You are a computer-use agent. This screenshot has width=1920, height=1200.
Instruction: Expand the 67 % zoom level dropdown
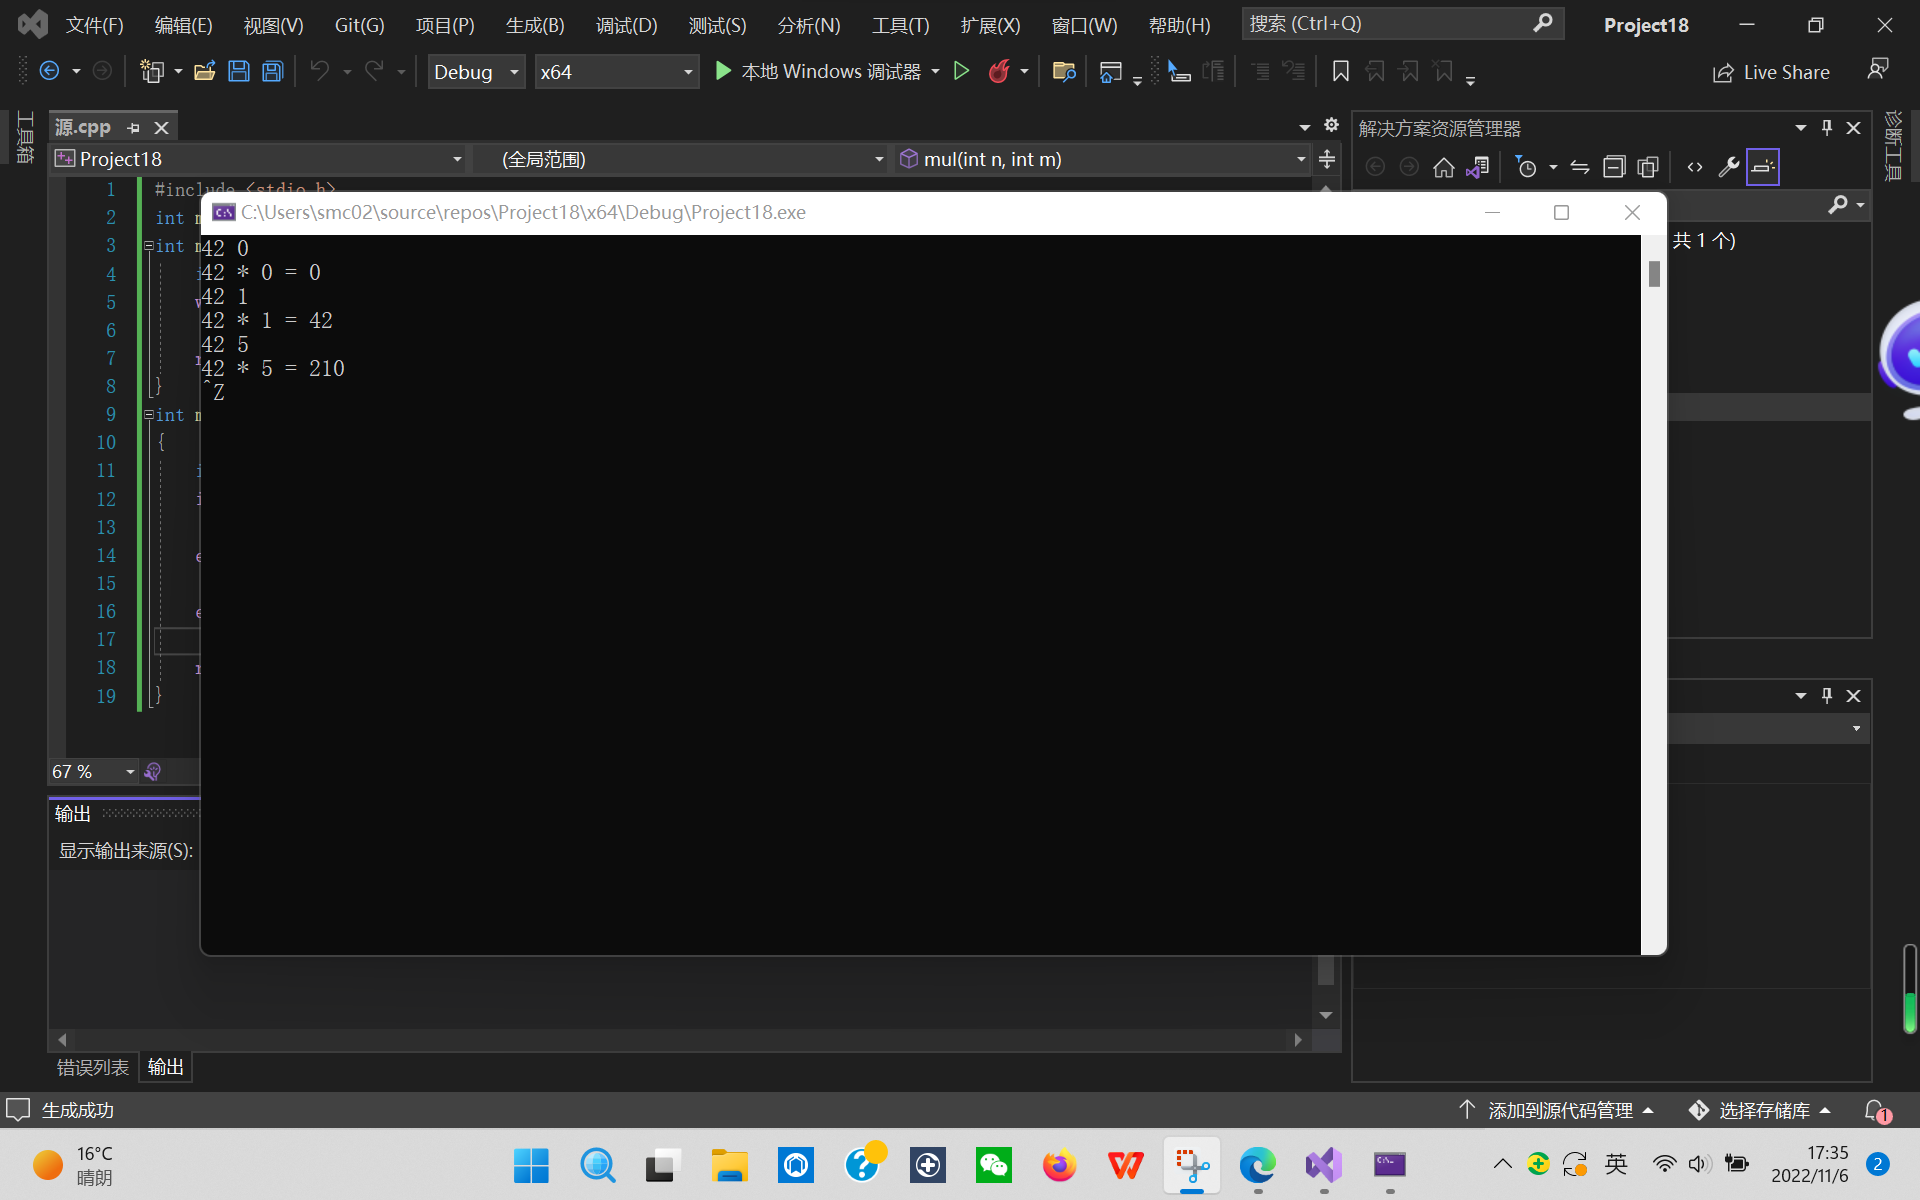130,772
